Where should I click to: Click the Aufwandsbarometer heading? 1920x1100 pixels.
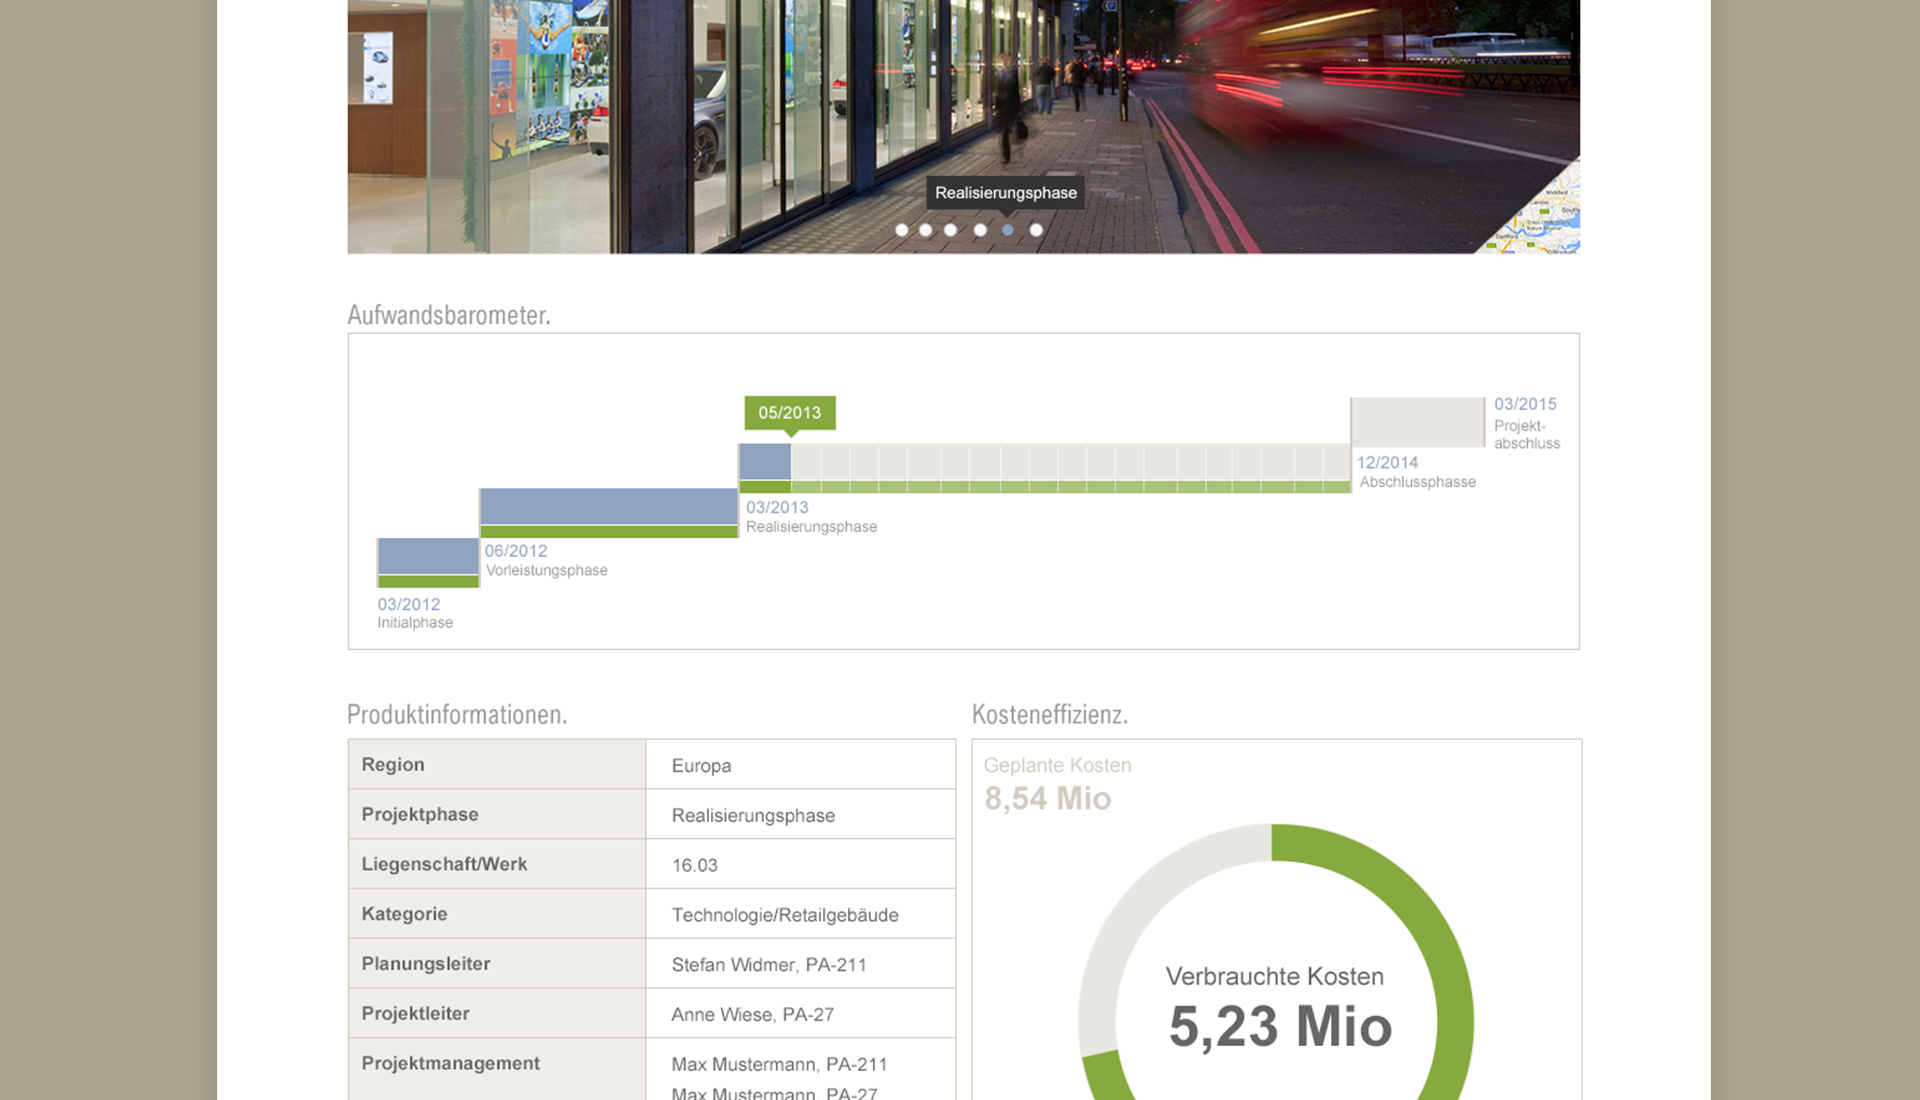click(449, 315)
